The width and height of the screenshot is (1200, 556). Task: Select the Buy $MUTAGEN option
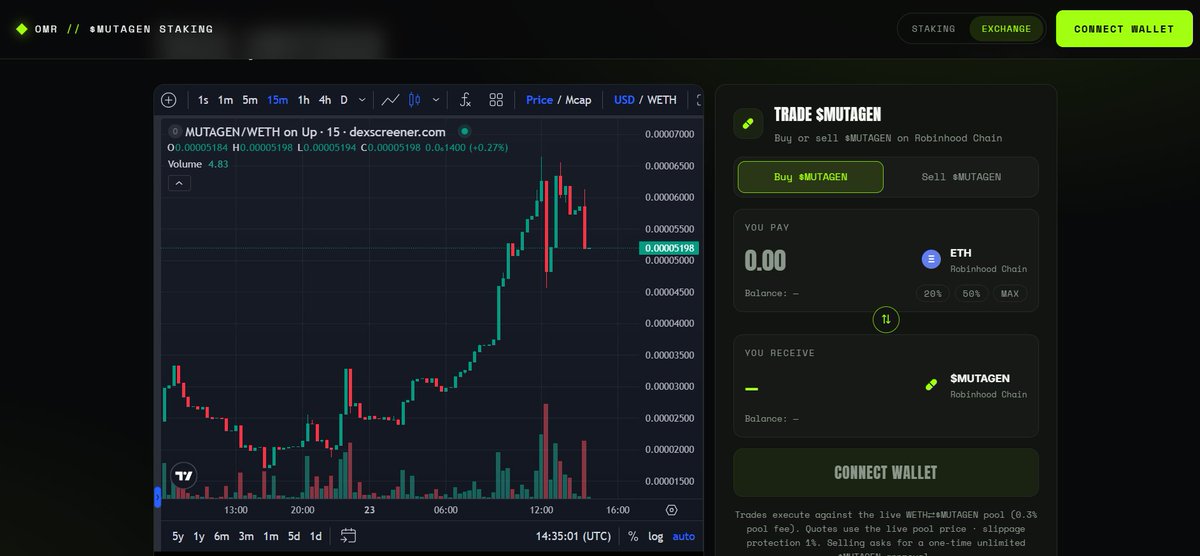tap(811, 177)
